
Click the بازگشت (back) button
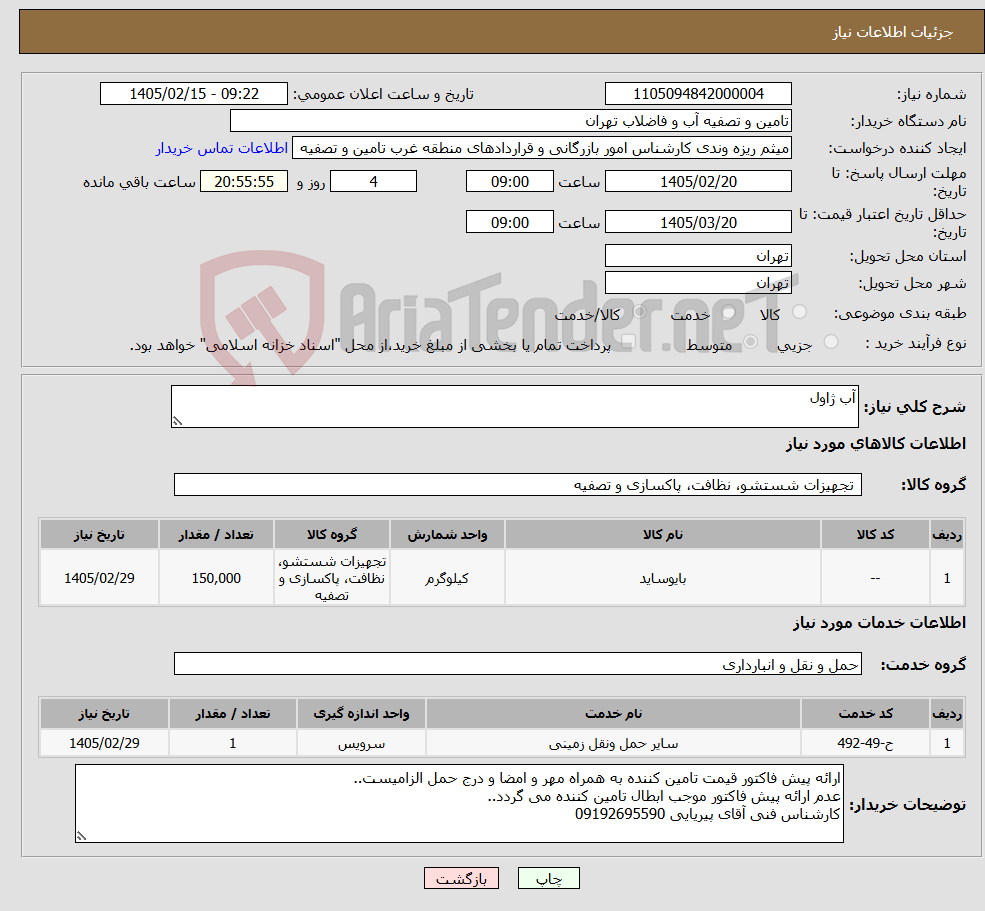pyautogui.click(x=461, y=878)
